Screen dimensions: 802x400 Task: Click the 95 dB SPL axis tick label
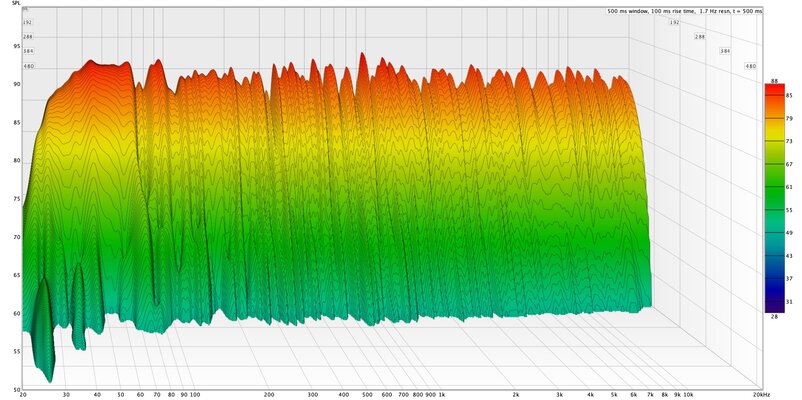click(x=17, y=46)
